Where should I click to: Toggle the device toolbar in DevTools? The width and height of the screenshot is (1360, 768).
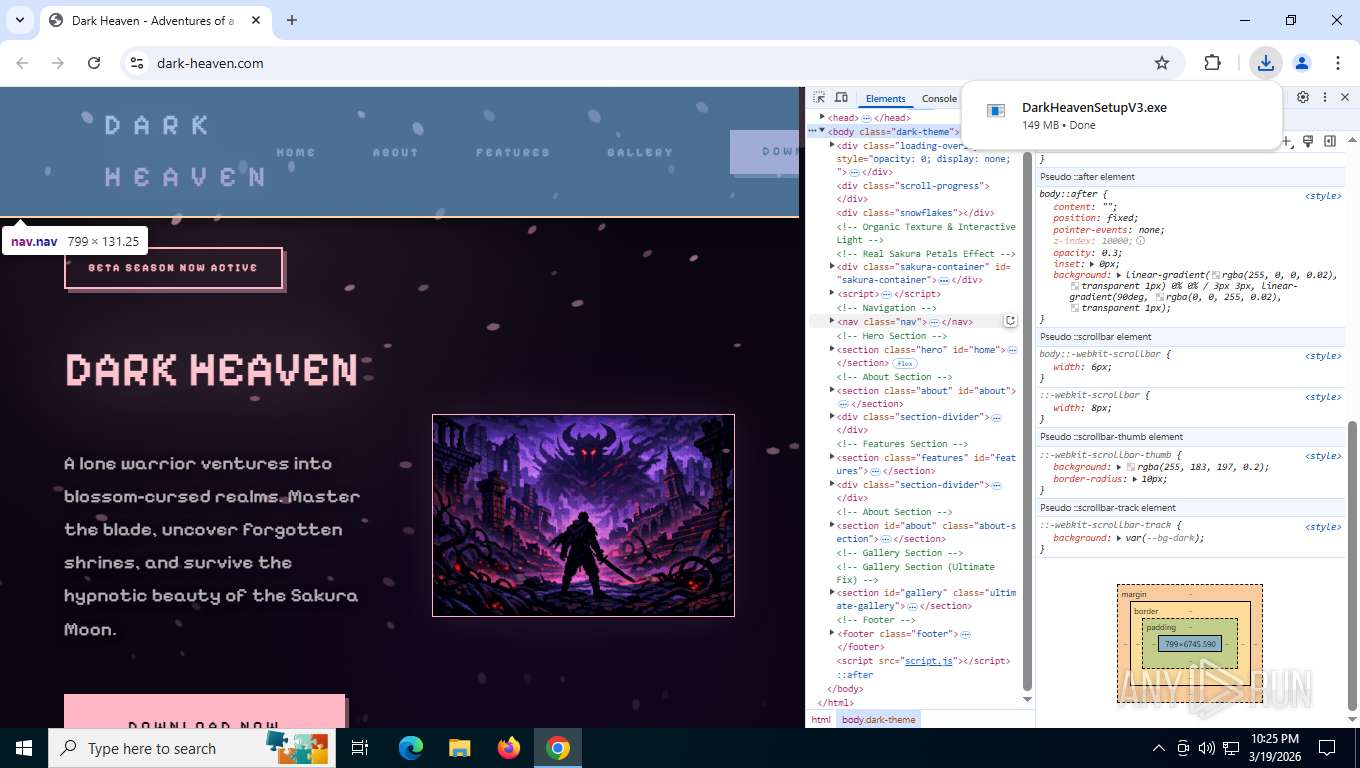pyautogui.click(x=842, y=98)
